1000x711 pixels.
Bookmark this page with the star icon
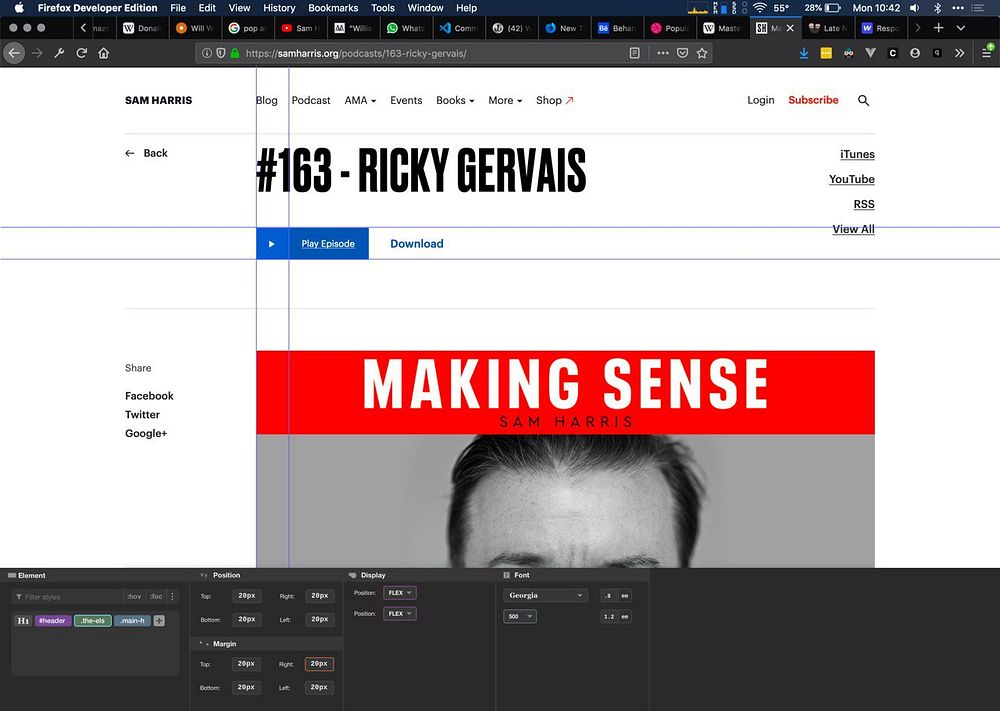tap(702, 54)
